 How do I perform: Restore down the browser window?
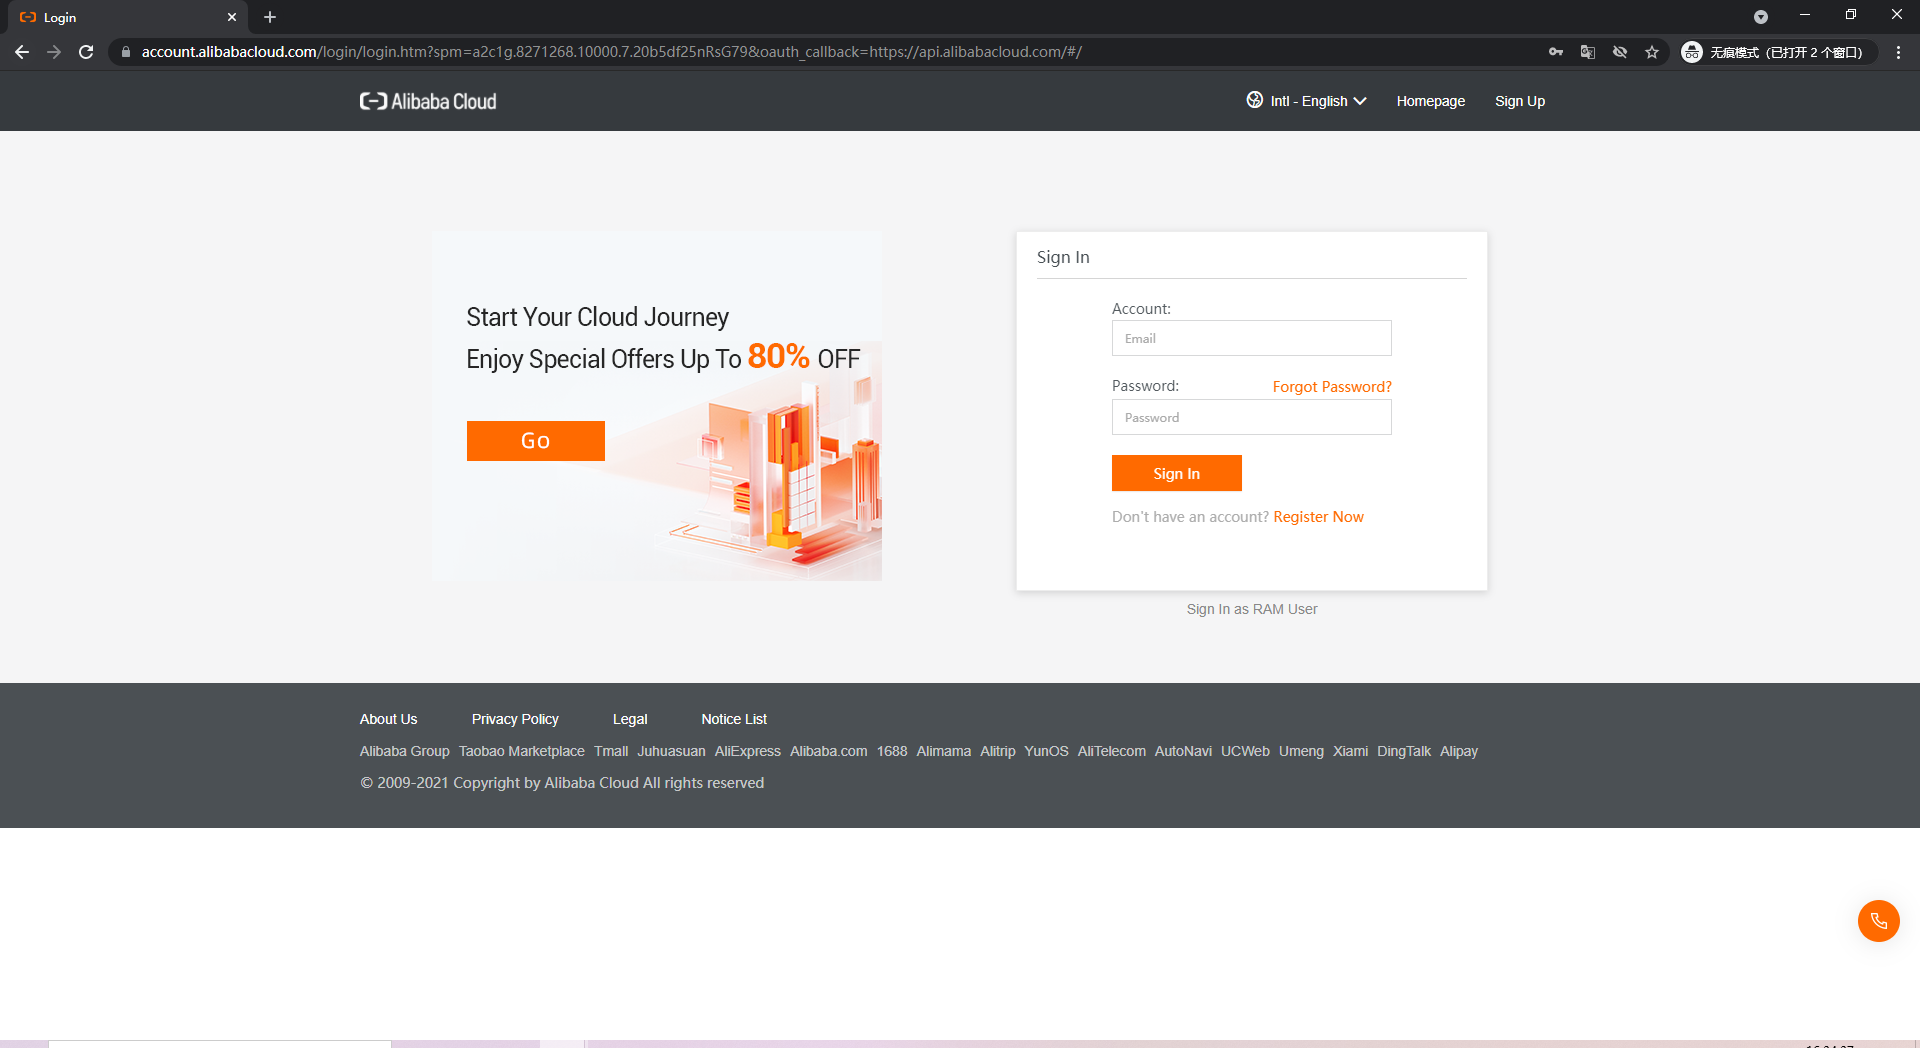tap(1850, 15)
